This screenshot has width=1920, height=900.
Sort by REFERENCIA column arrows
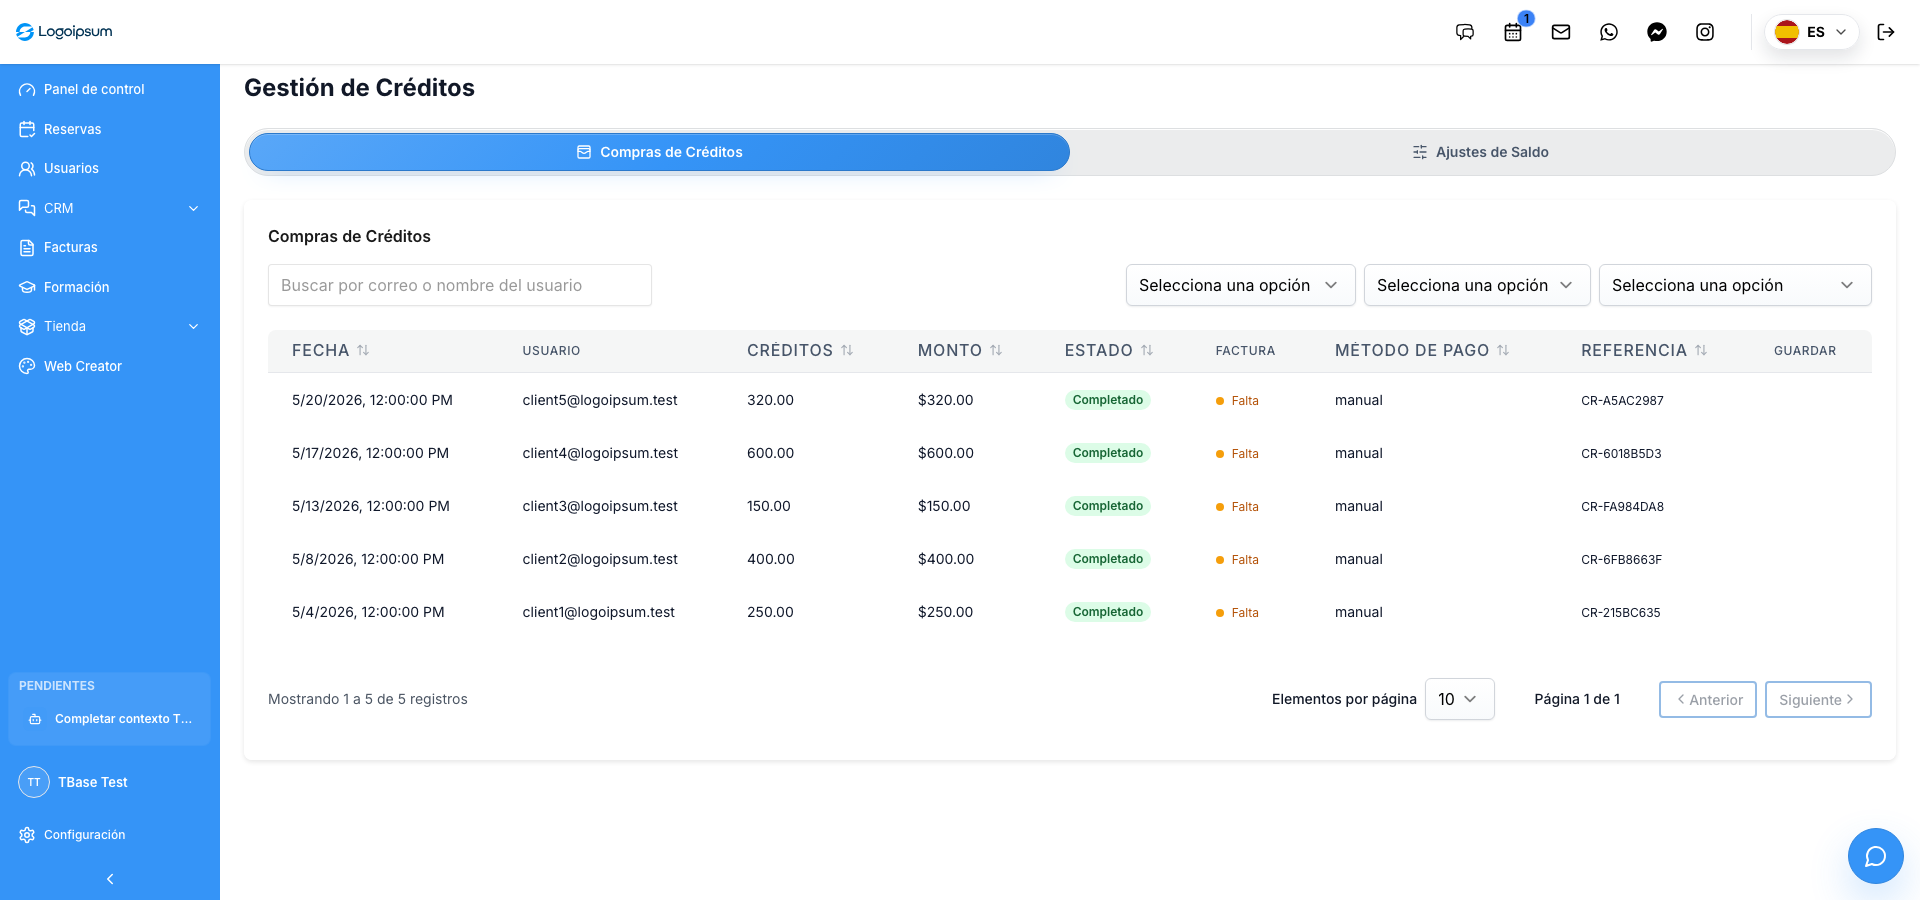(x=1701, y=350)
